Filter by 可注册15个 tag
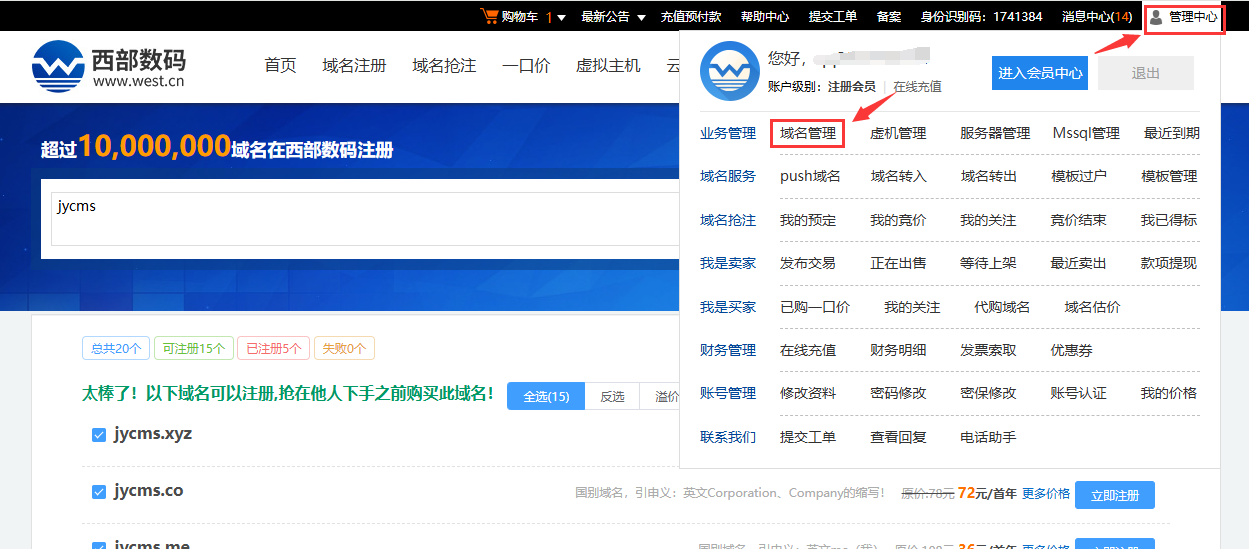Image resolution: width=1249 pixels, height=549 pixels. tap(193, 349)
